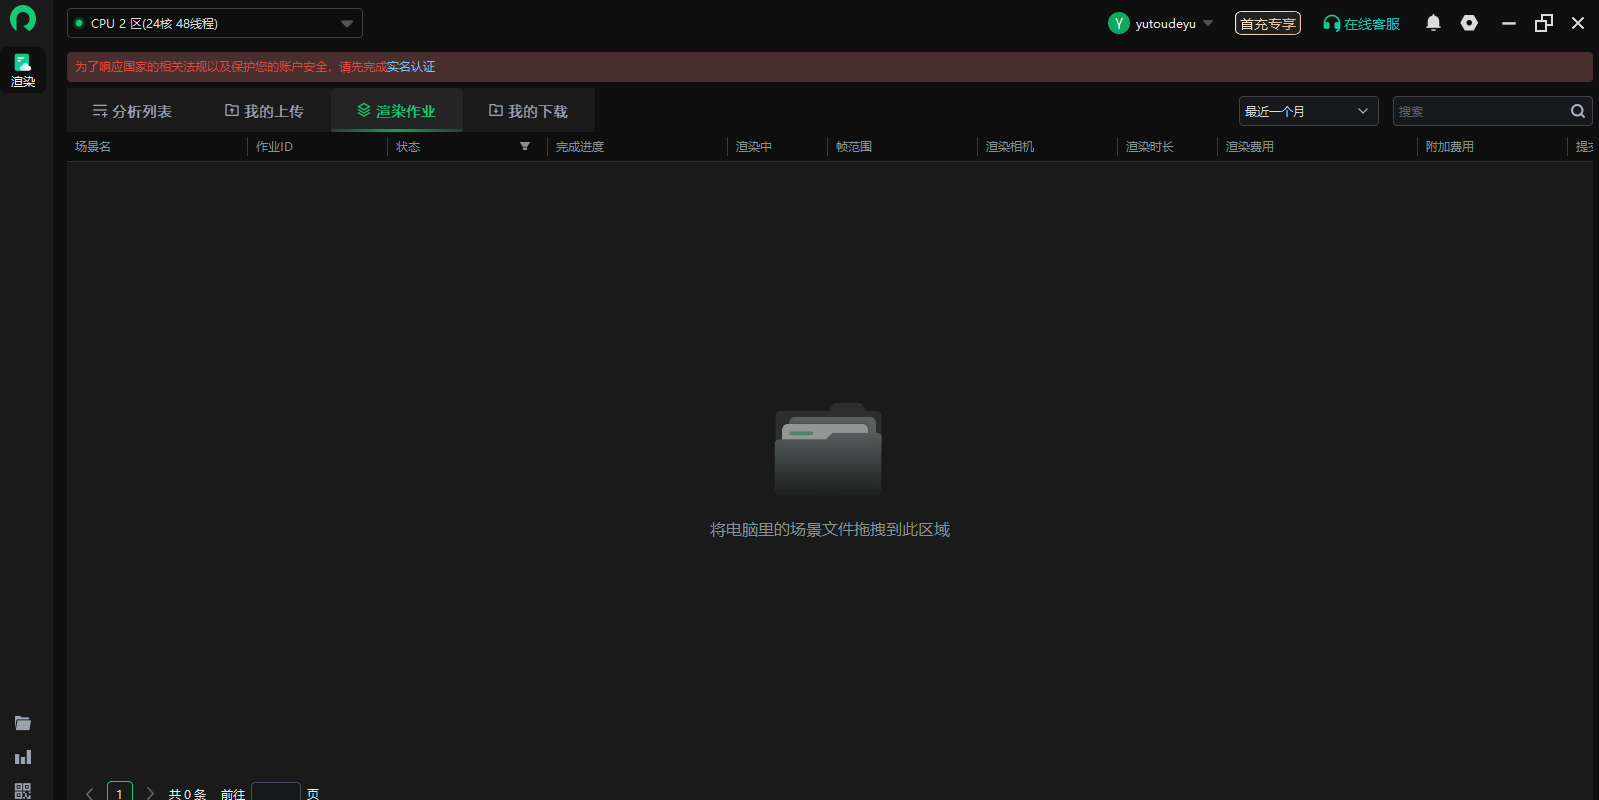Screen dimensions: 1599x800
Task: Click the 实名认证 link in the banner
Action: click(411, 67)
